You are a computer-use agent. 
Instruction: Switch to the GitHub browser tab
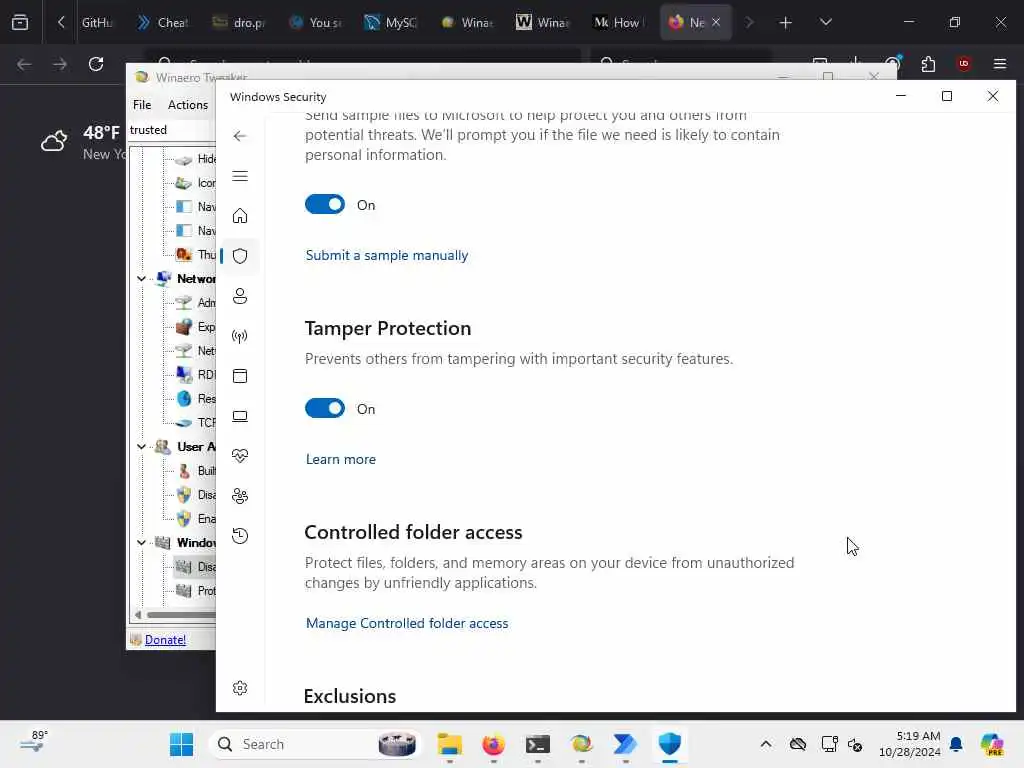click(97, 22)
